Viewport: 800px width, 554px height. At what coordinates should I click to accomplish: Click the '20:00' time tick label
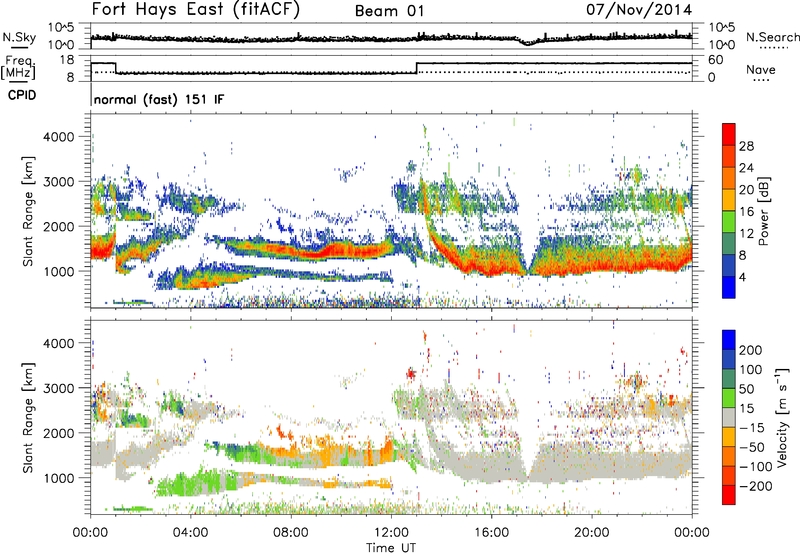click(592, 533)
